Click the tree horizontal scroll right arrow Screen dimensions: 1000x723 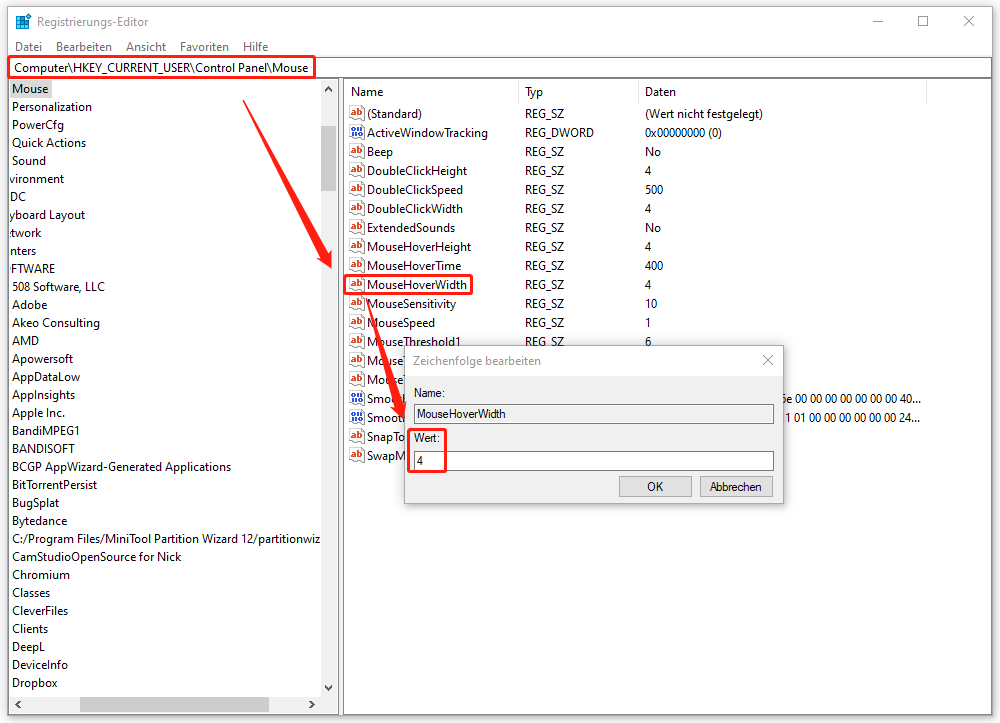pyautogui.click(x=312, y=705)
